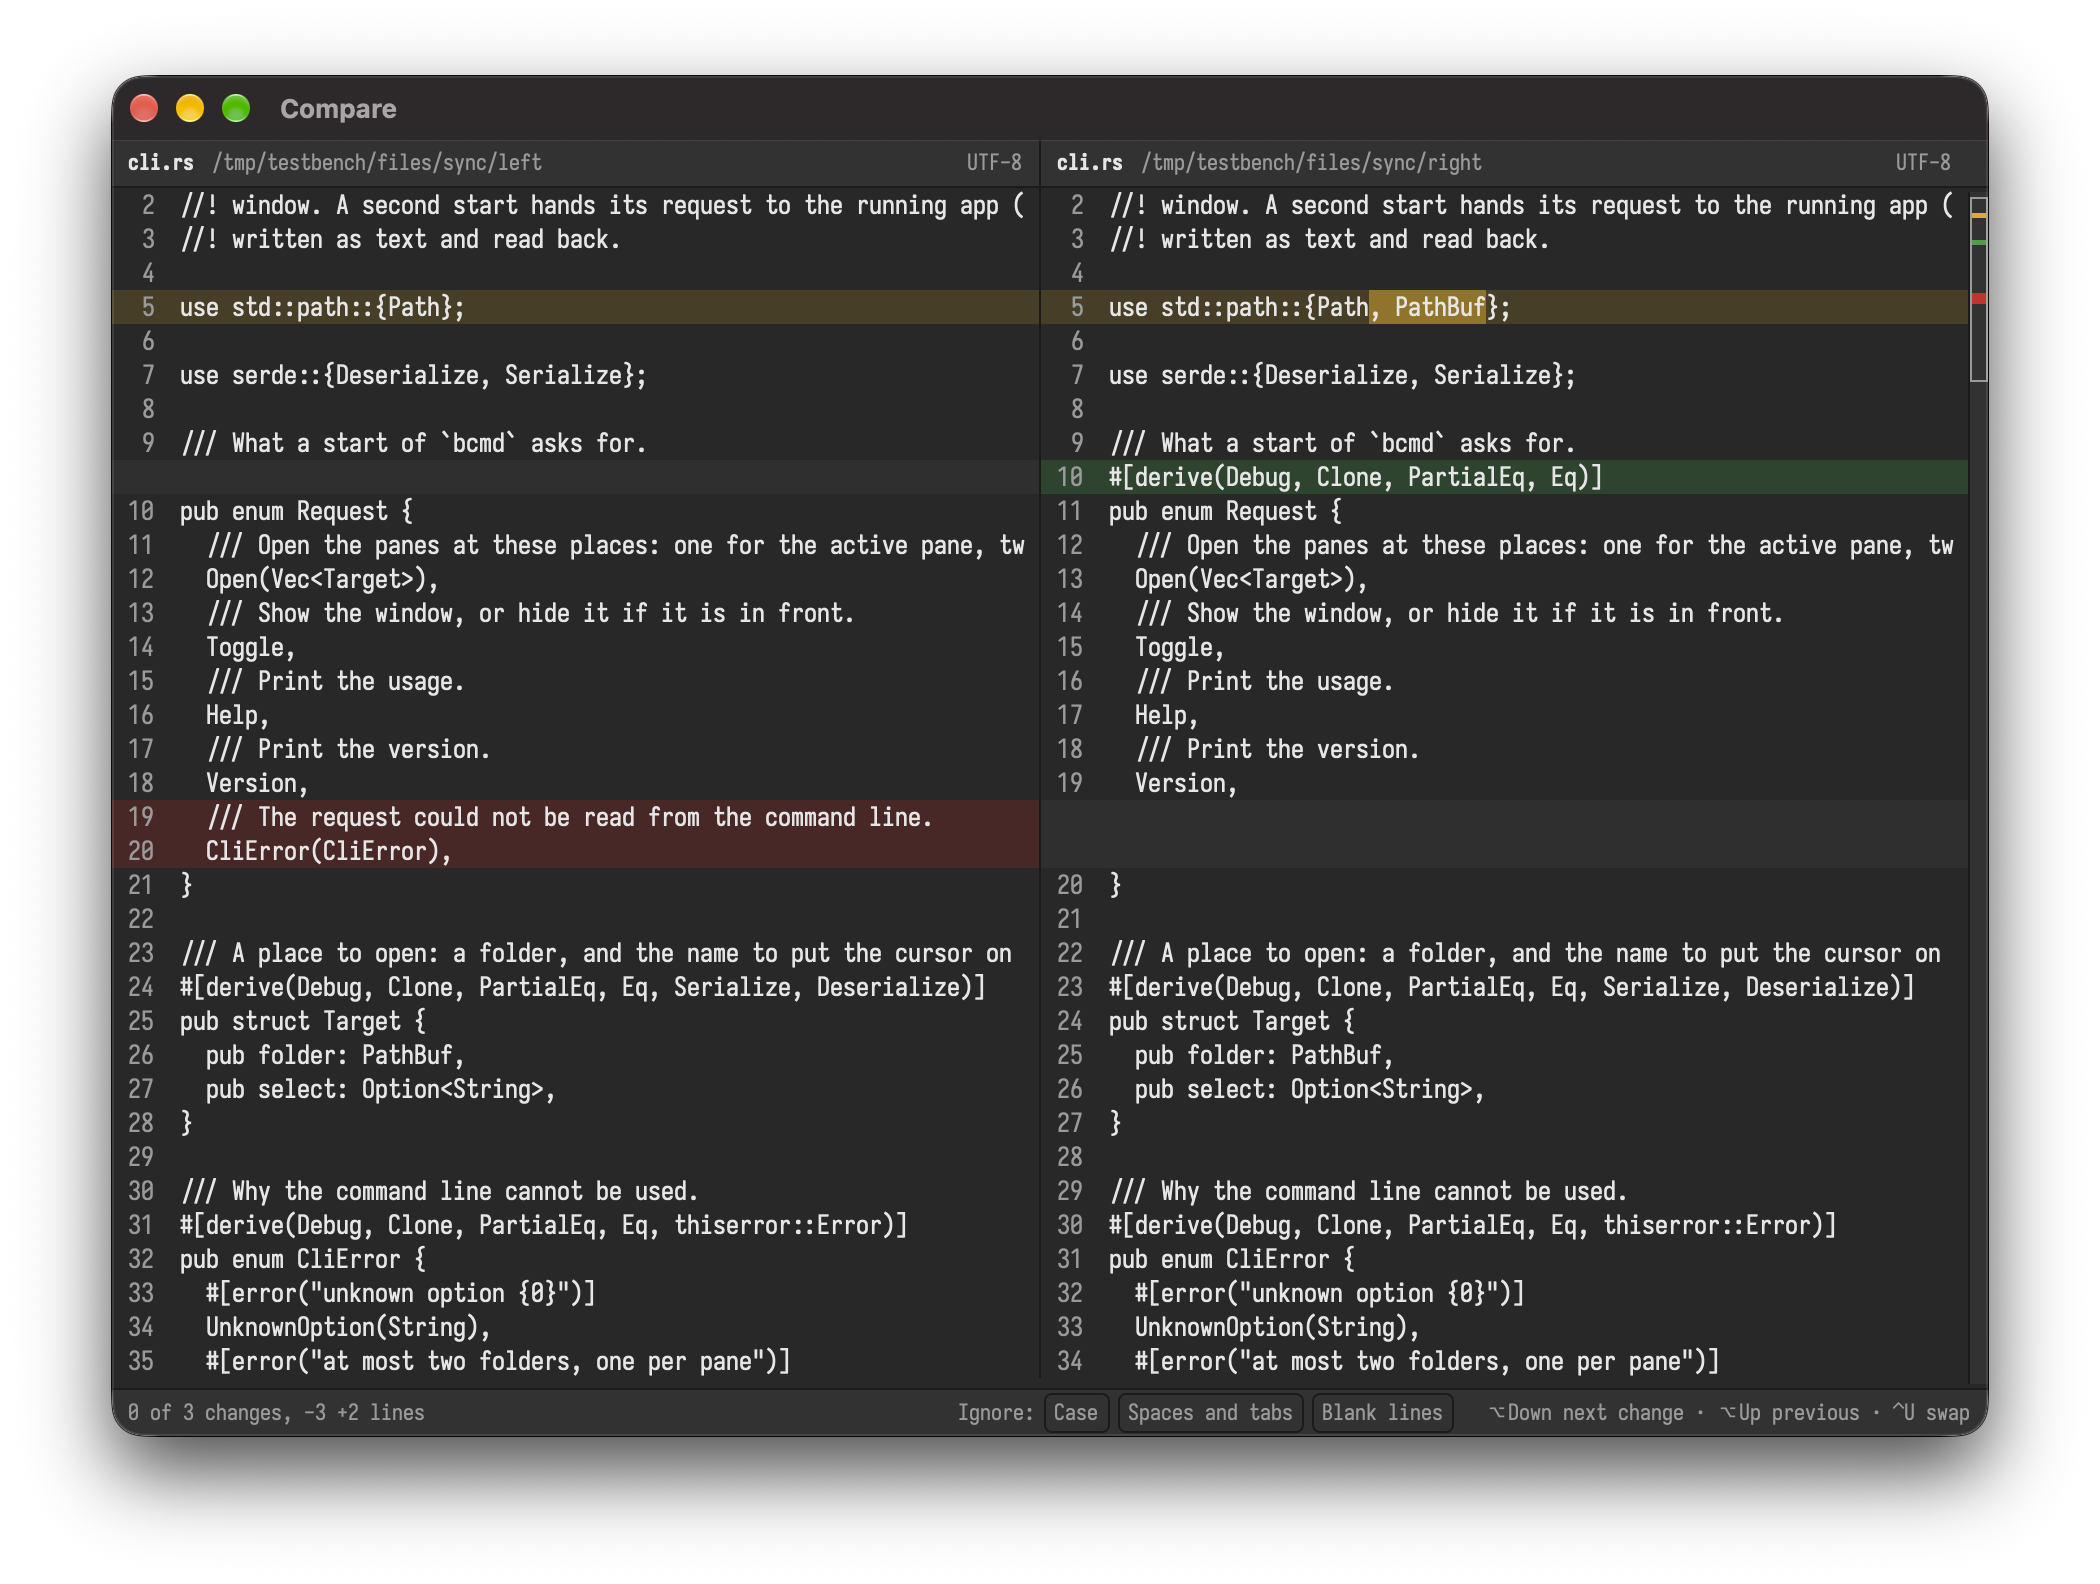The width and height of the screenshot is (2100, 1584).
Task: Toggle Ignore Blank lines option
Action: coord(1381,1412)
